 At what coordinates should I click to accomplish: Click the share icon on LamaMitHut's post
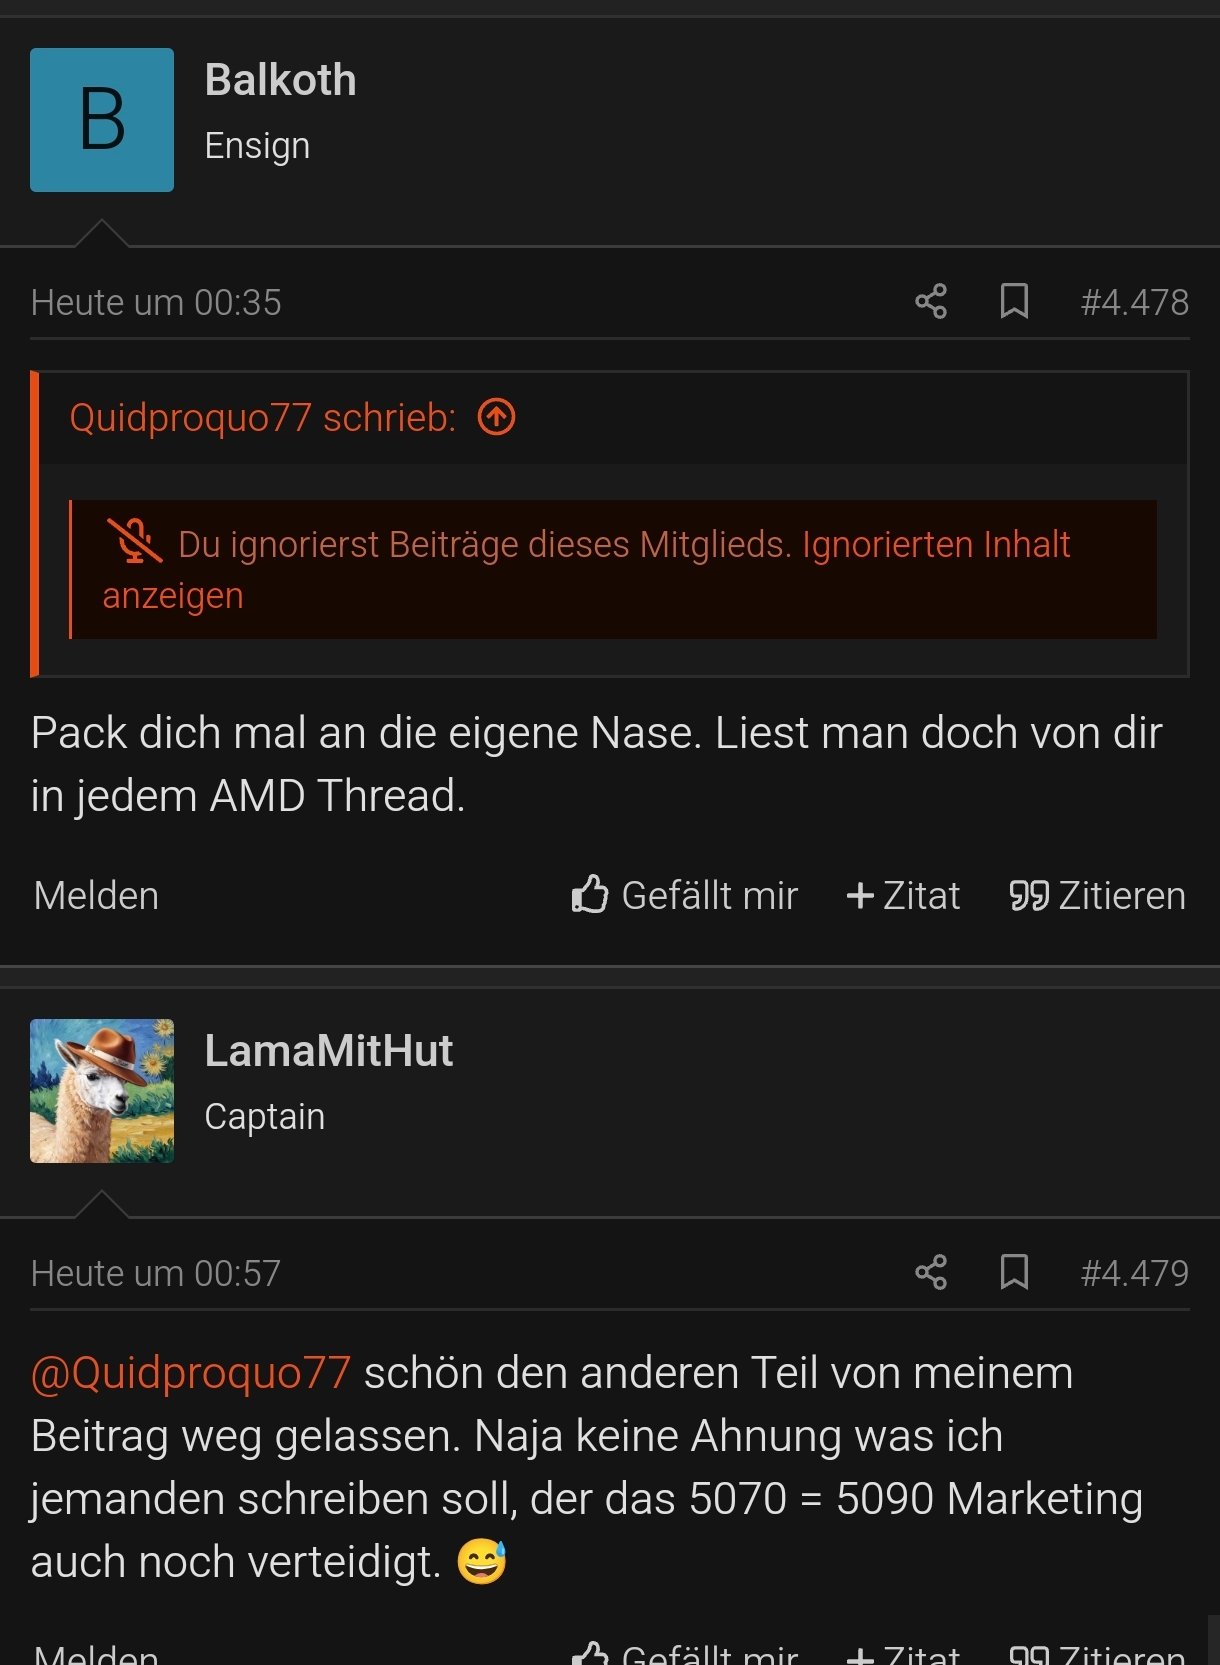click(930, 1272)
